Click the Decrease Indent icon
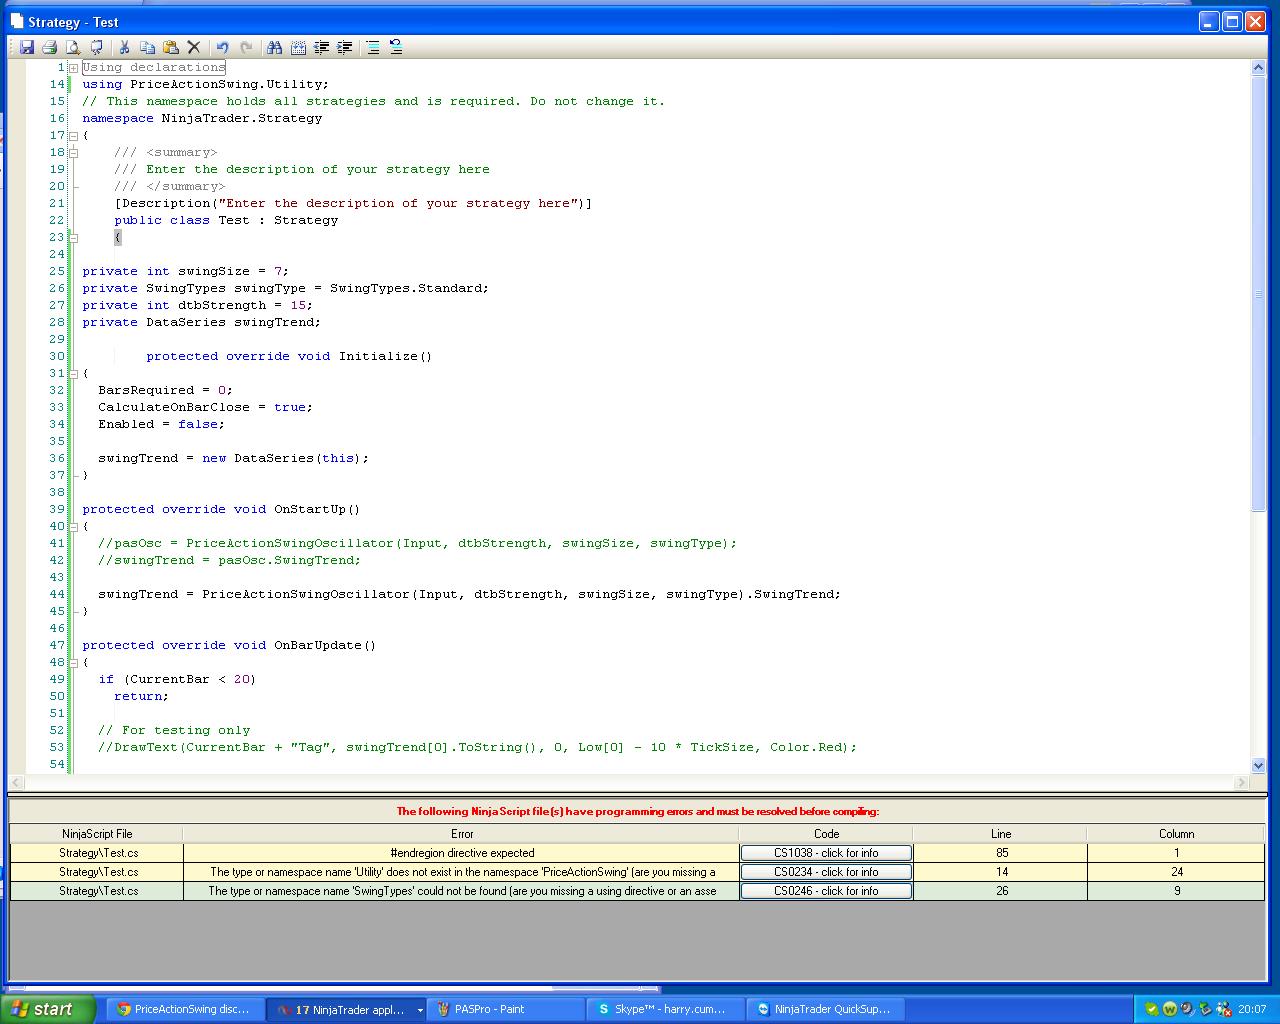 pos(321,47)
